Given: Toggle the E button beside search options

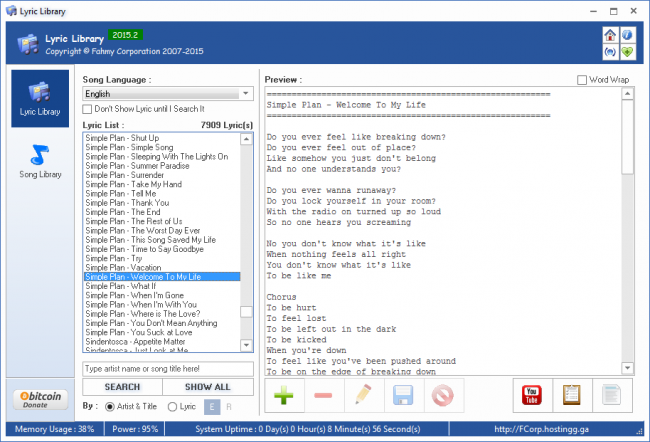Looking at the screenshot, I should tap(212, 407).
